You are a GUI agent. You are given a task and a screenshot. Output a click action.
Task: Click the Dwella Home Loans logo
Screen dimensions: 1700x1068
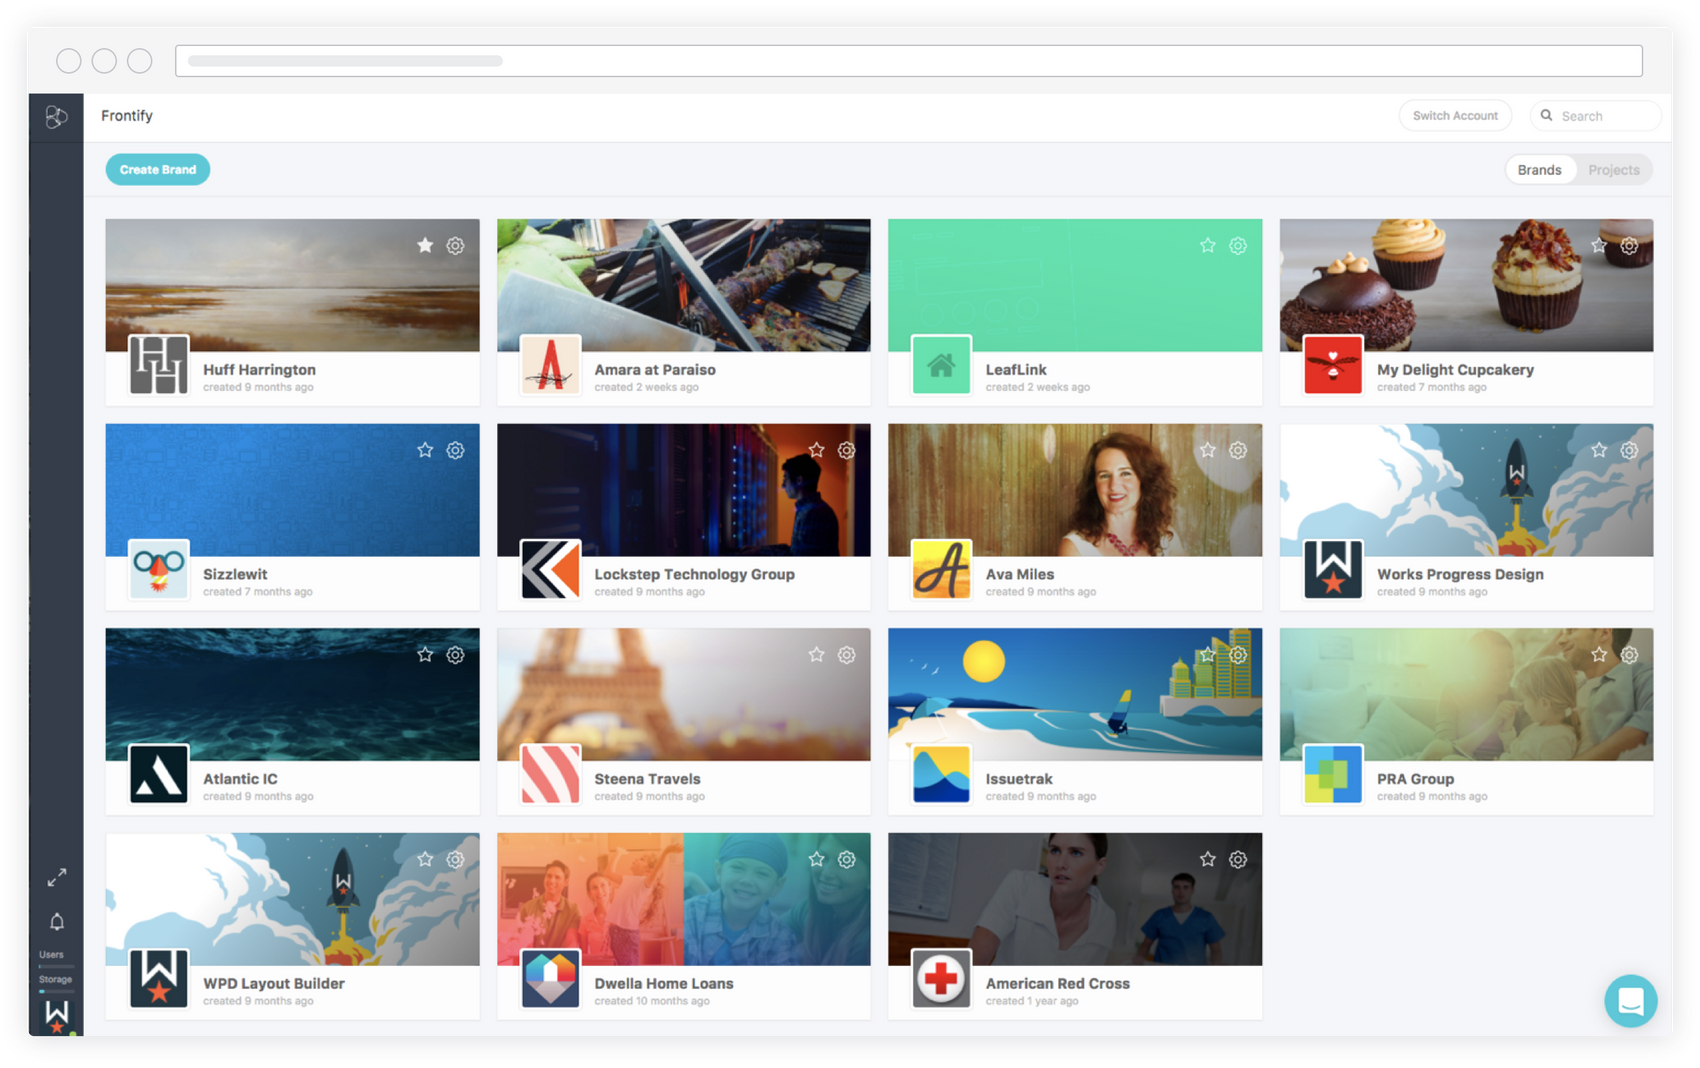[550, 979]
